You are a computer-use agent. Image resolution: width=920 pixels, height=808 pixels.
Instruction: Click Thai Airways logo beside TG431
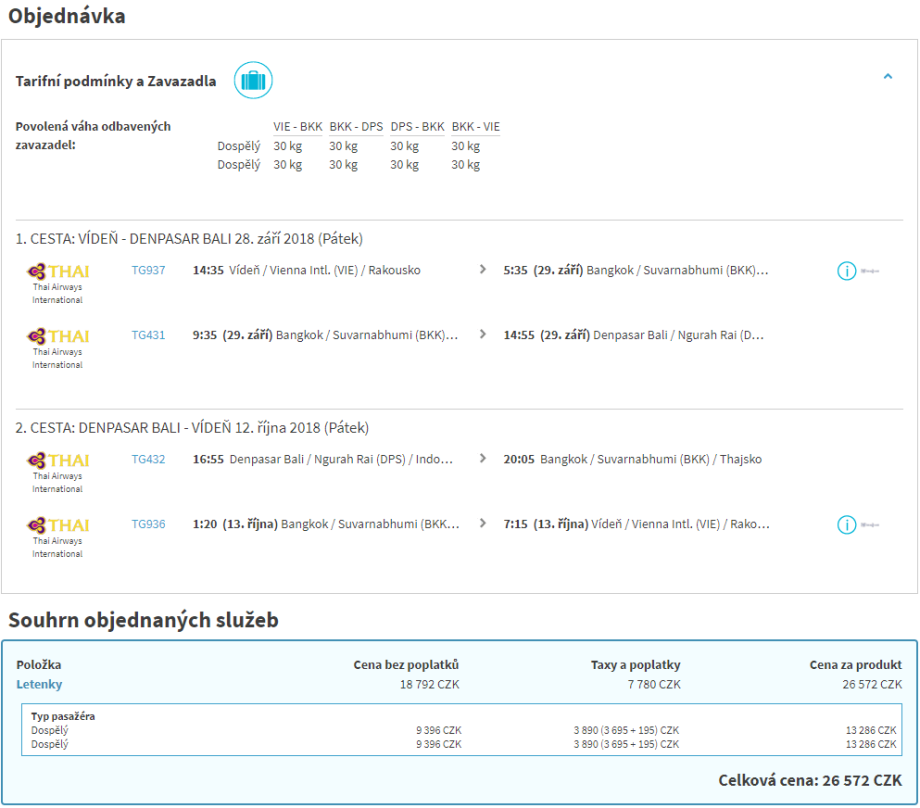[57, 336]
